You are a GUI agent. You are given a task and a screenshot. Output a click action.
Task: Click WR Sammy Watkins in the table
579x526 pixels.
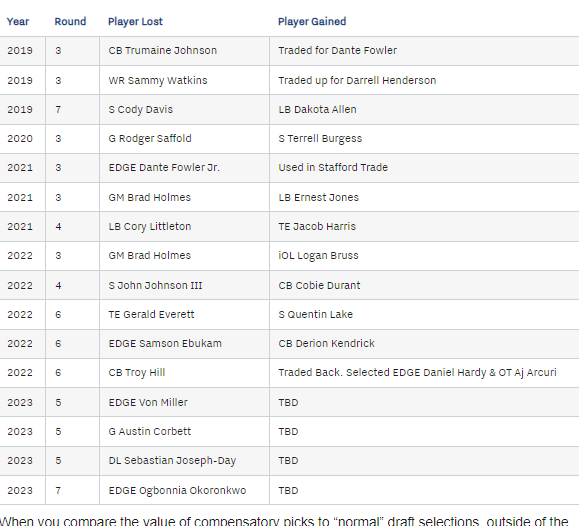tap(158, 80)
